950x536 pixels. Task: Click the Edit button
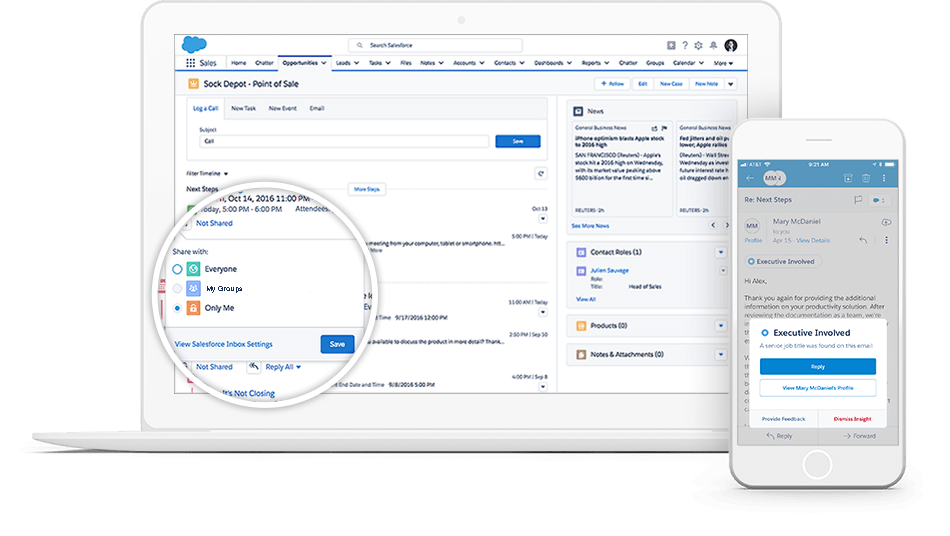[x=643, y=84]
